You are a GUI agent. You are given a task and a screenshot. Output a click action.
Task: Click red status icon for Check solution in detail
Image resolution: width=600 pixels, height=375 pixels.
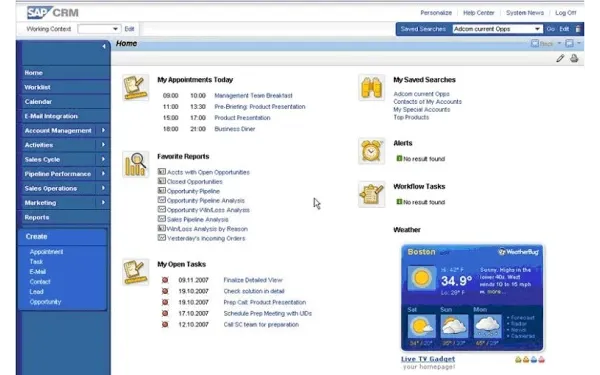(x=165, y=291)
